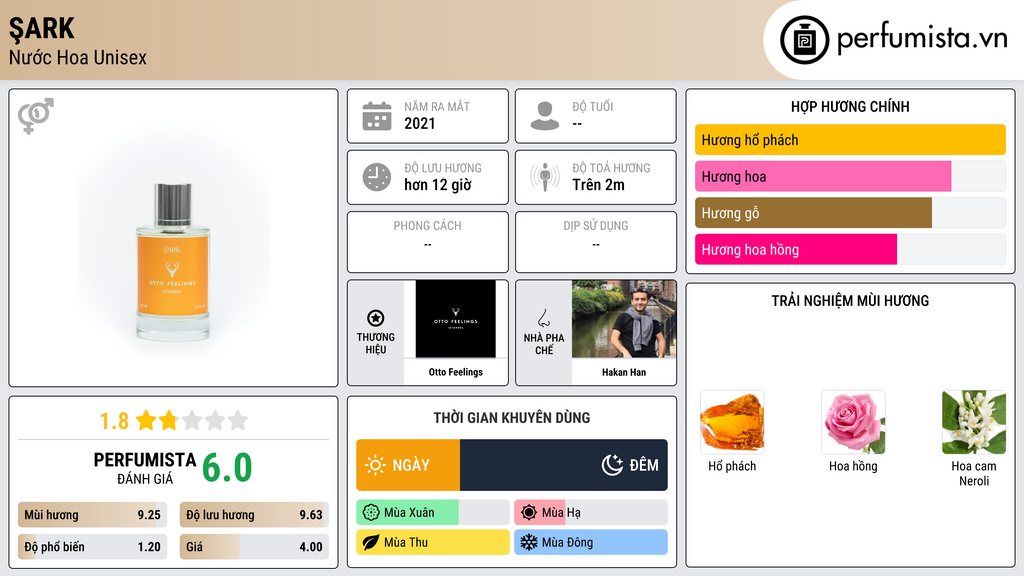This screenshot has height=576, width=1024.
Task: Click the hơn 12 giờ longevity value
Action: (x=438, y=185)
